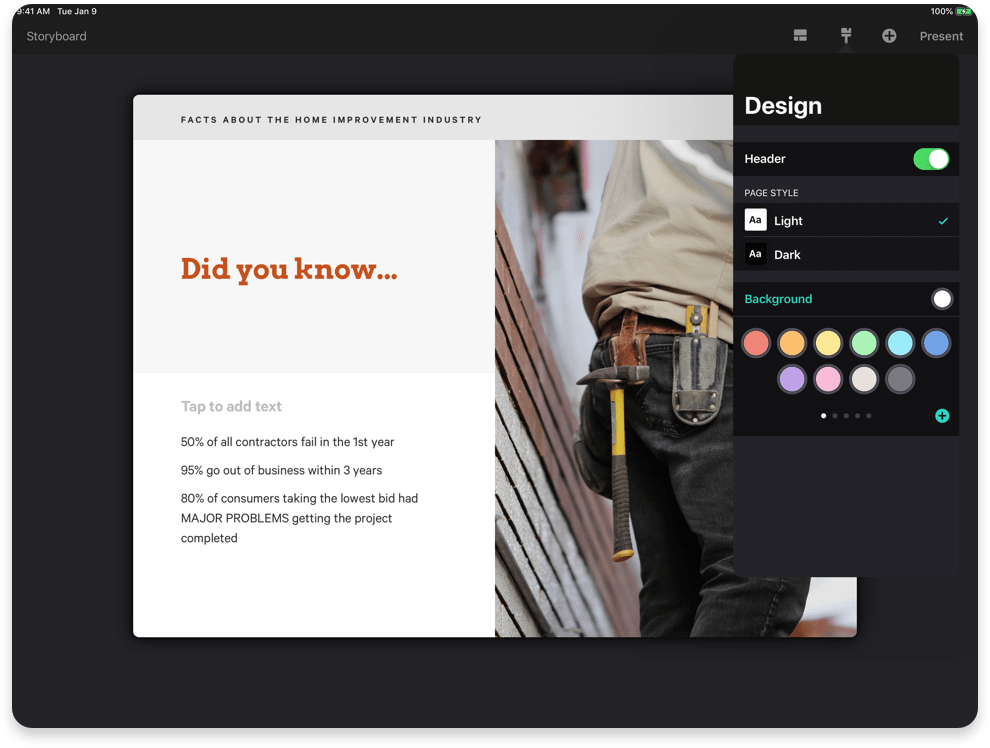Image resolution: width=990 pixels, height=748 pixels.
Task: Choose the blue background swatch
Action: click(936, 343)
